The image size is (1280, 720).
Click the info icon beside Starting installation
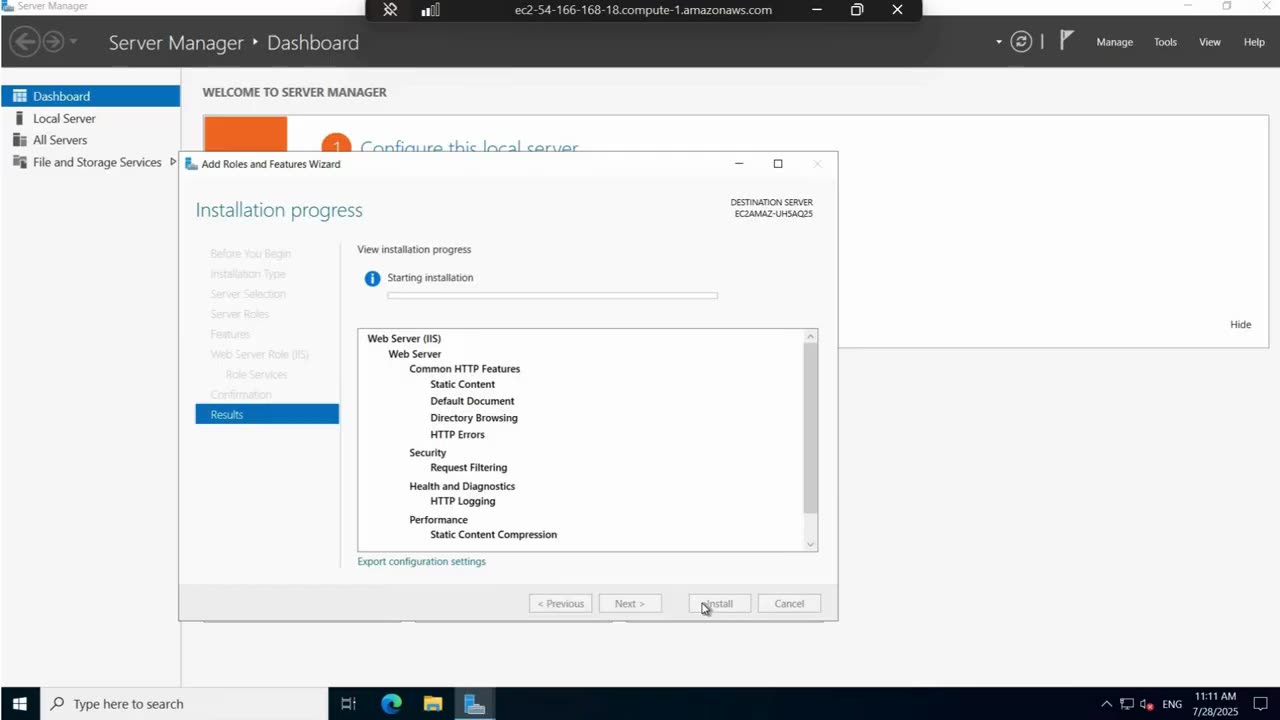pos(372,278)
